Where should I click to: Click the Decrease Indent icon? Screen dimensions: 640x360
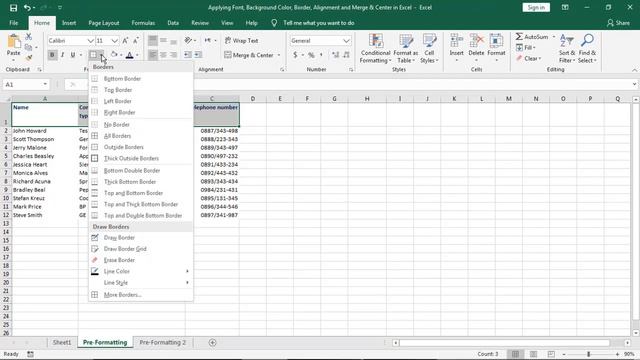pos(188,55)
